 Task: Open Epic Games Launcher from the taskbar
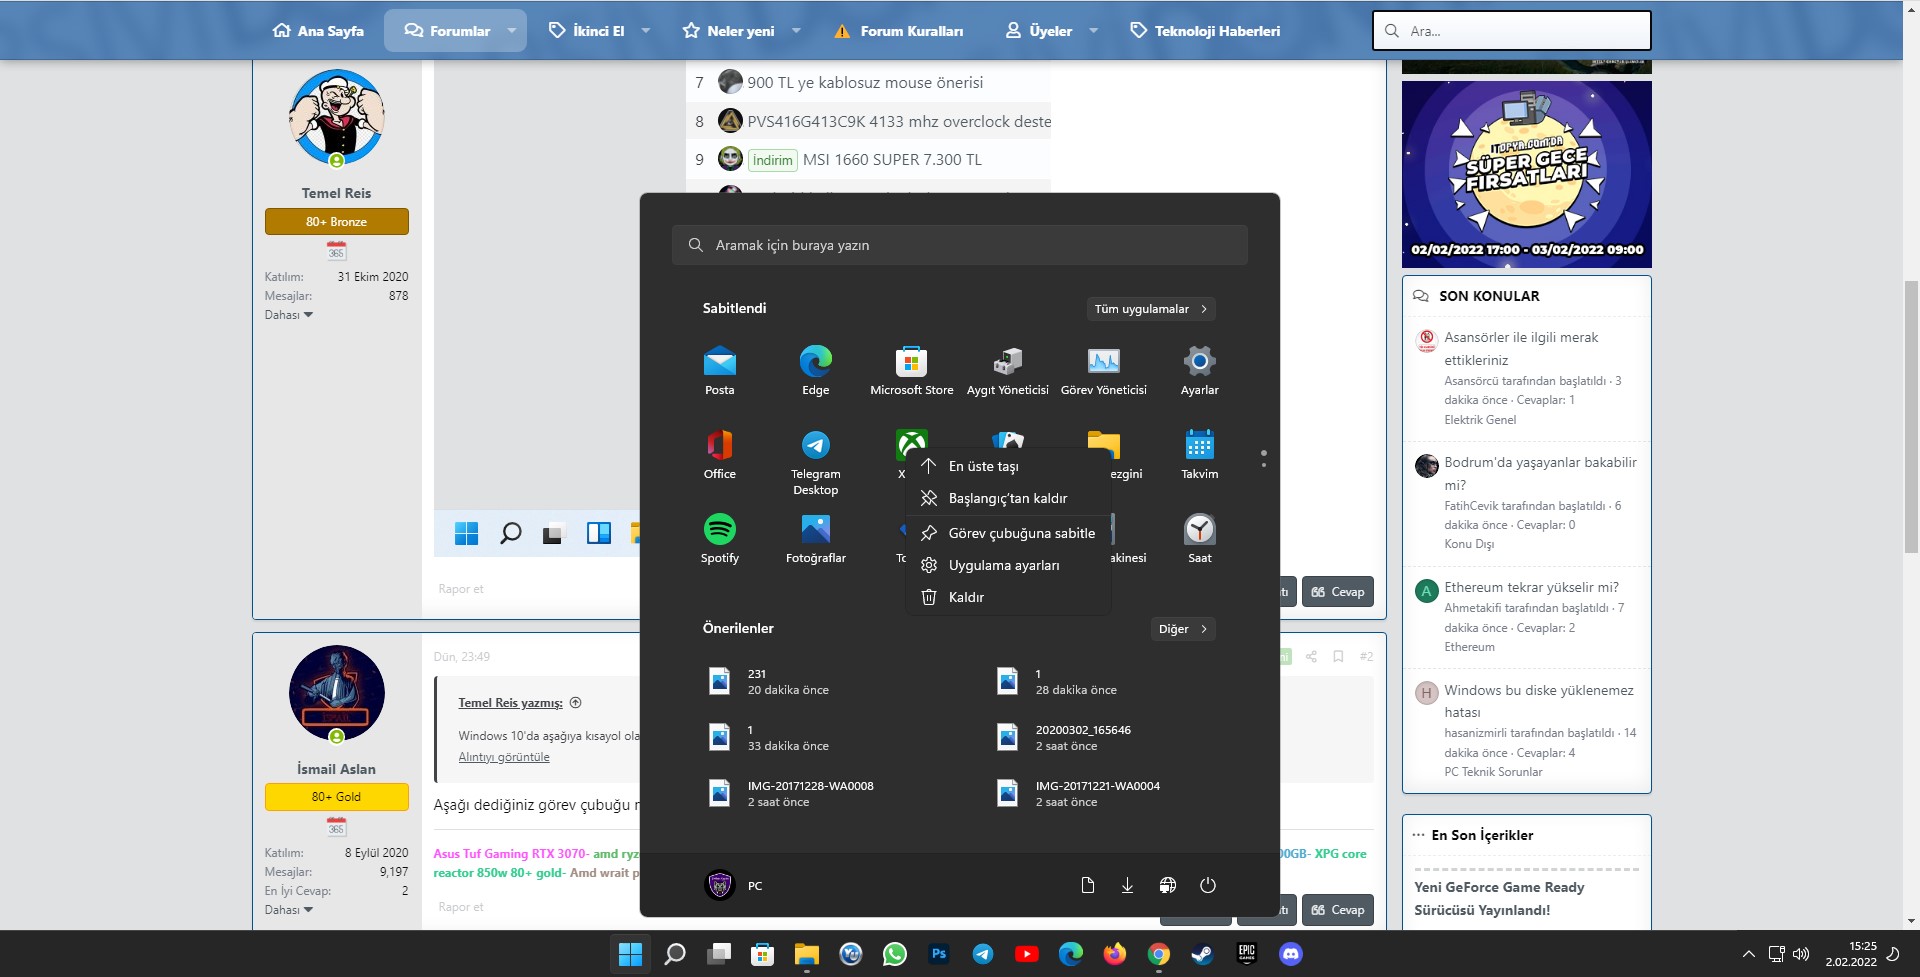pyautogui.click(x=1247, y=954)
